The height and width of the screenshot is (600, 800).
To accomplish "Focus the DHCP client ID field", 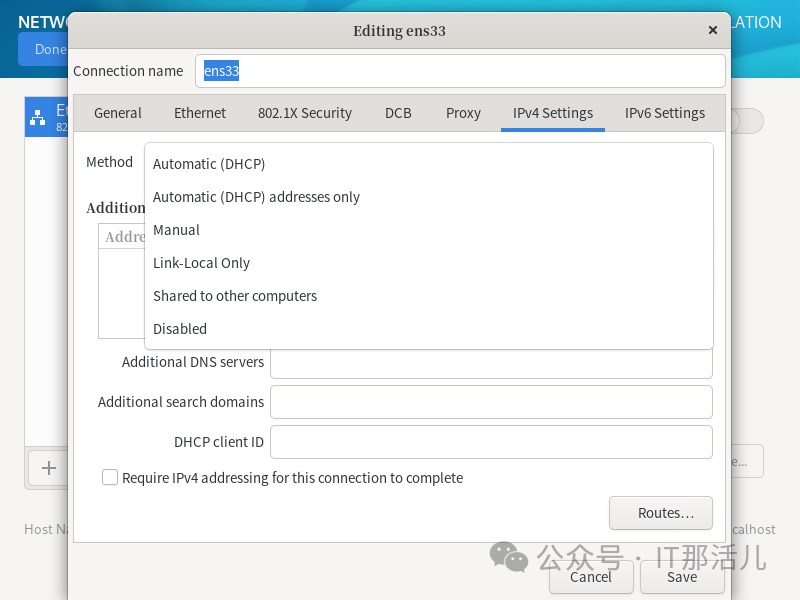I will click(x=491, y=442).
